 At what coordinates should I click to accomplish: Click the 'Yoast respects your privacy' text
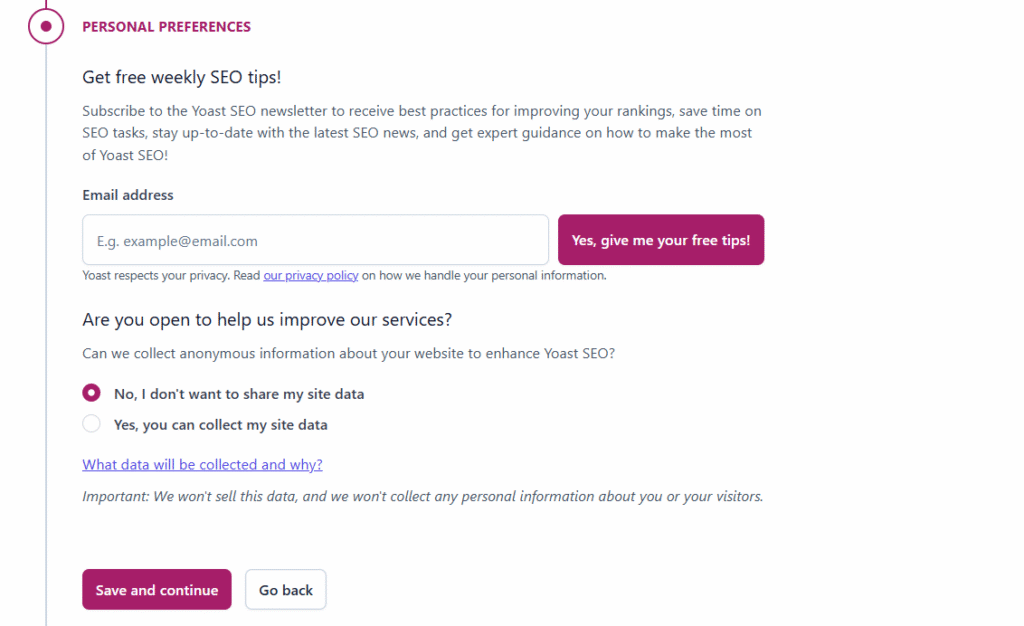pyautogui.click(x=170, y=275)
